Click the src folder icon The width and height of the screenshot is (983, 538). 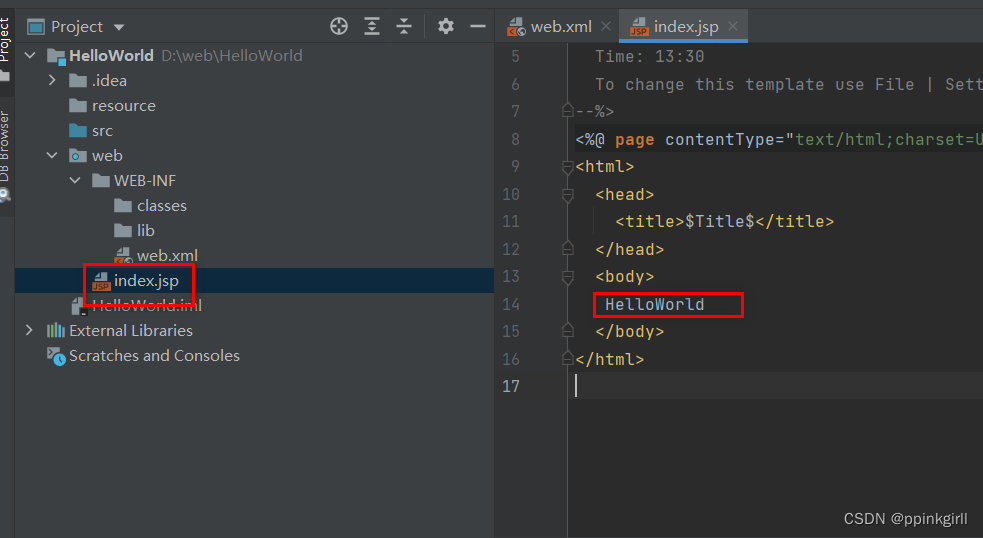pos(78,130)
